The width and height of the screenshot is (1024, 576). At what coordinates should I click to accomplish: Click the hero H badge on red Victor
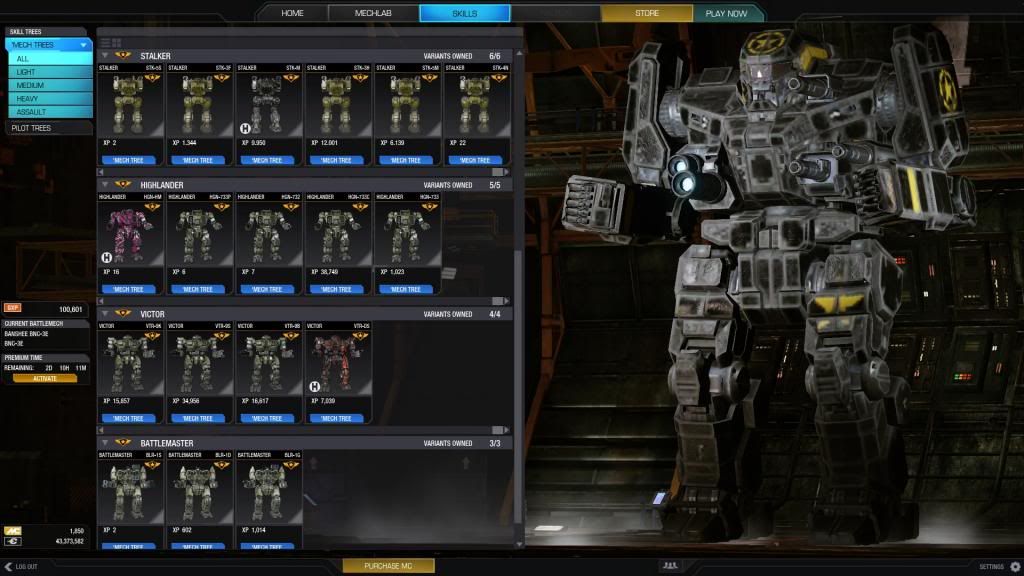tap(314, 387)
